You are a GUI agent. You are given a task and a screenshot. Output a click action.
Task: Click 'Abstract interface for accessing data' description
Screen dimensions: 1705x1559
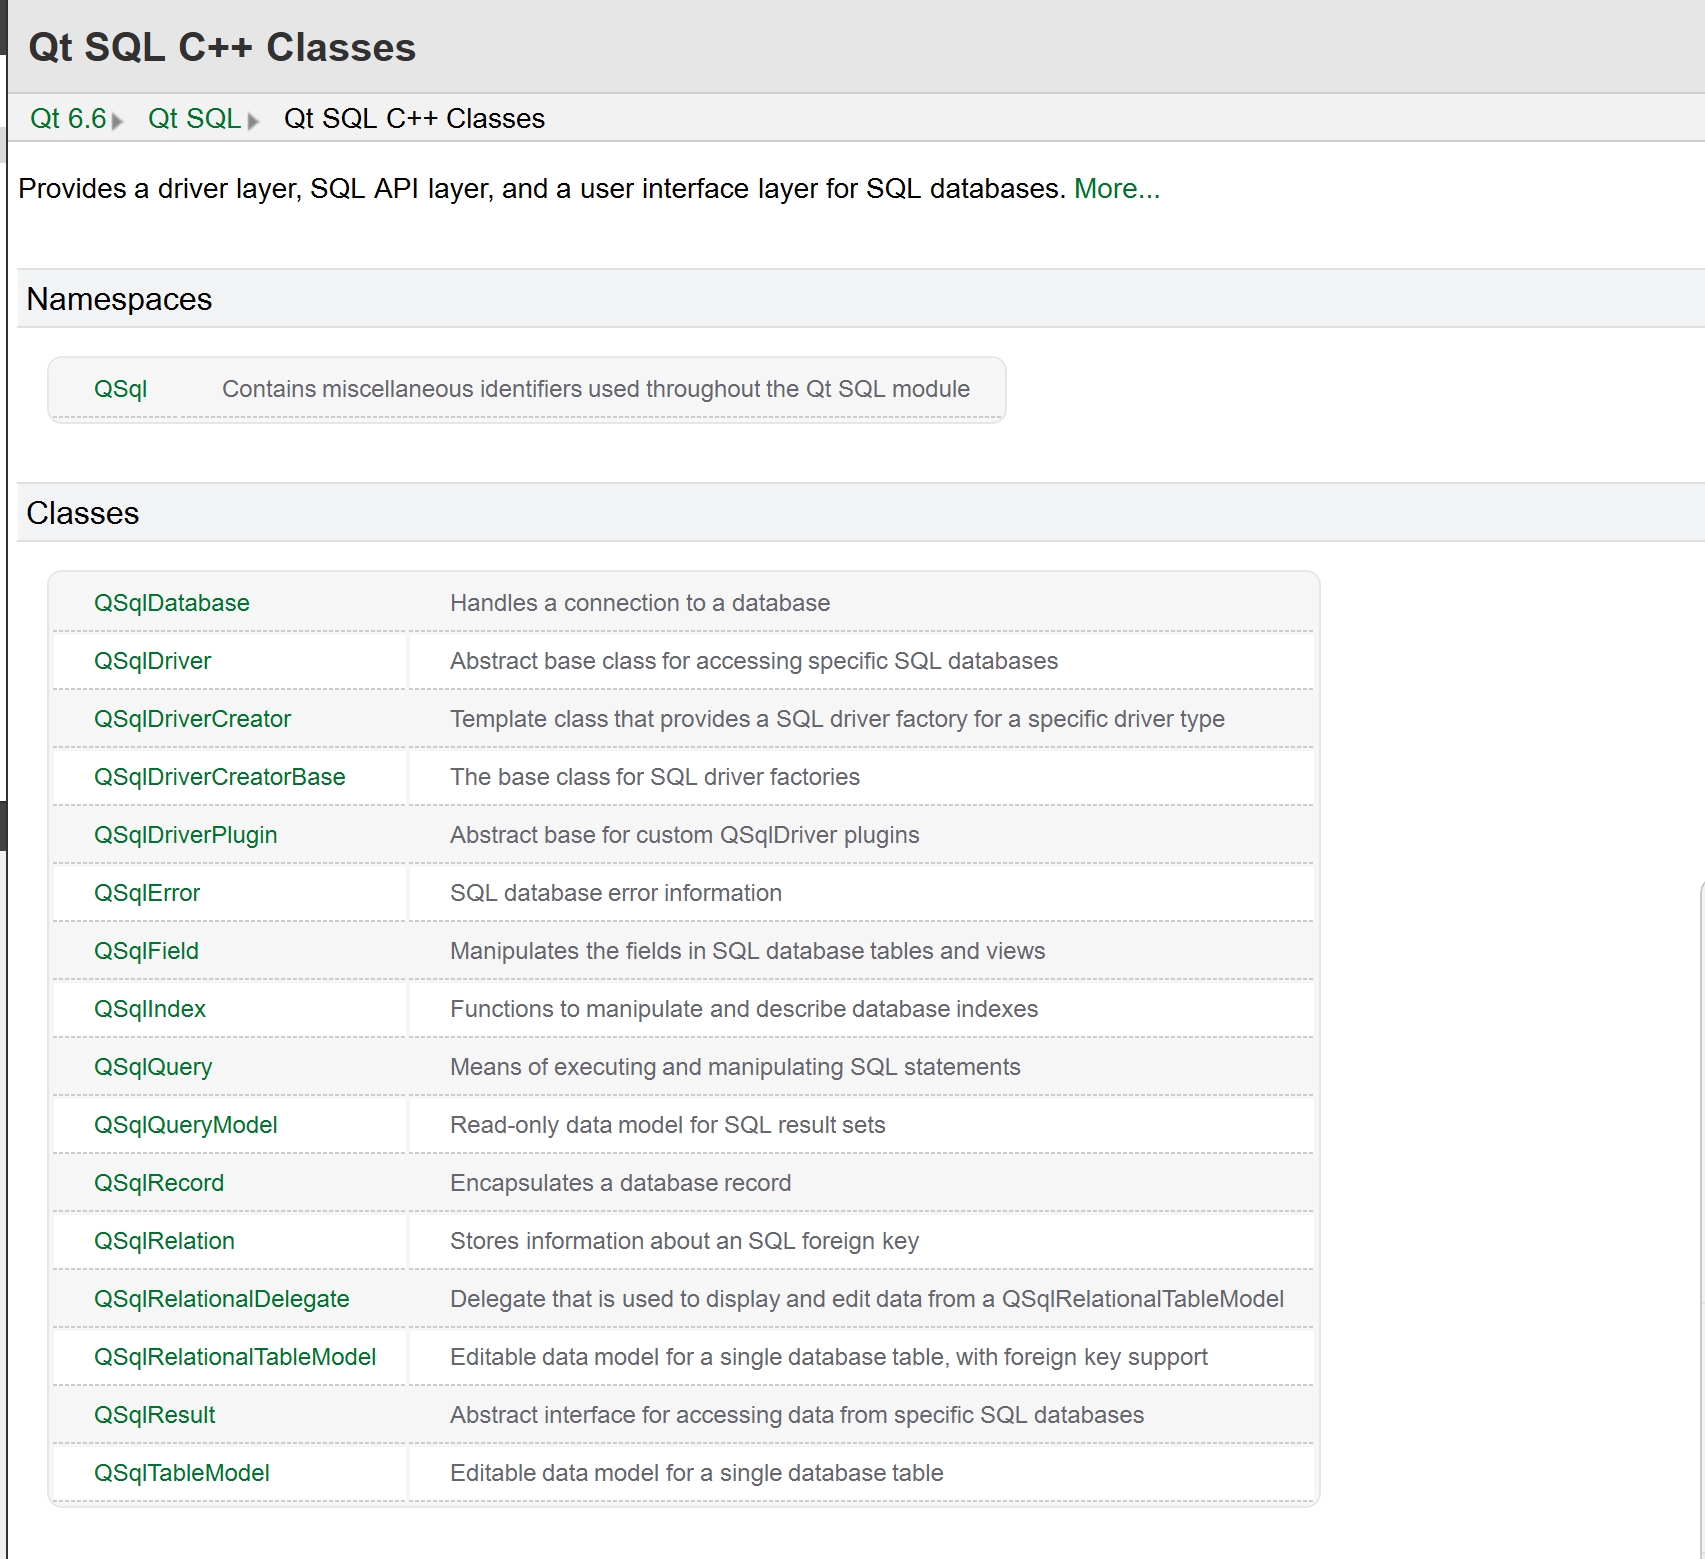797,1415
